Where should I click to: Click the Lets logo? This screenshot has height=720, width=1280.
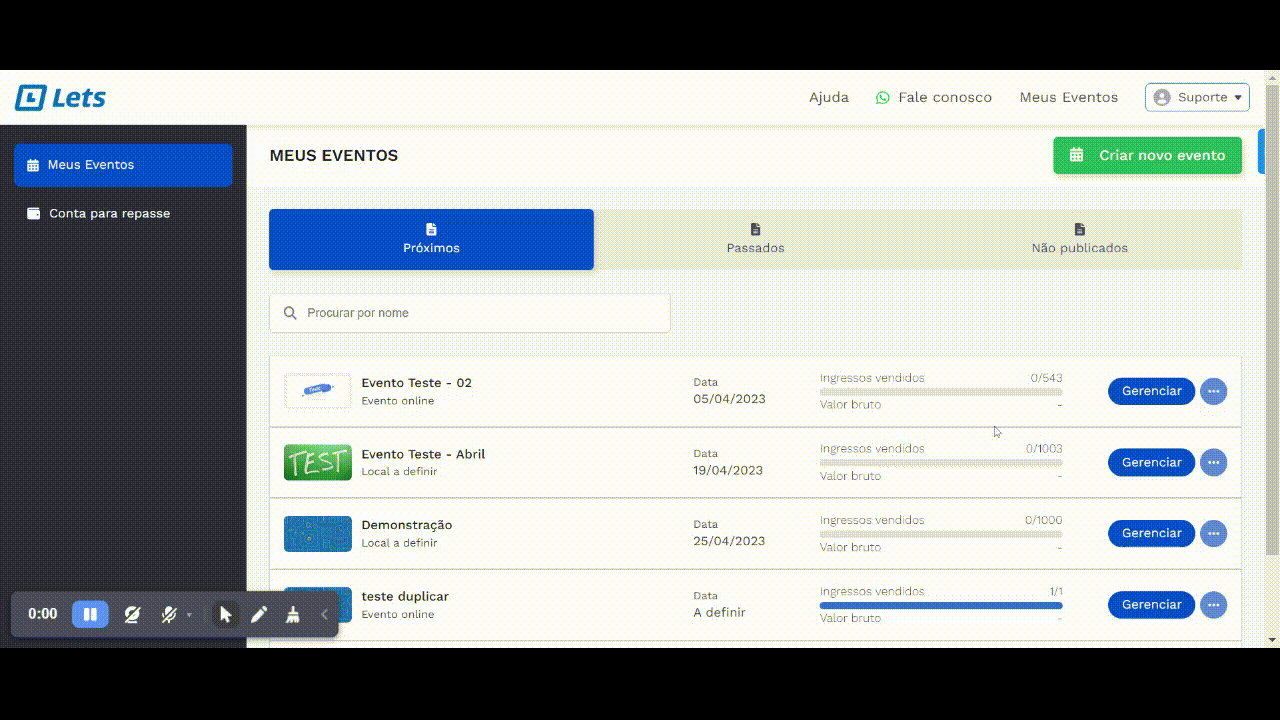pos(61,97)
